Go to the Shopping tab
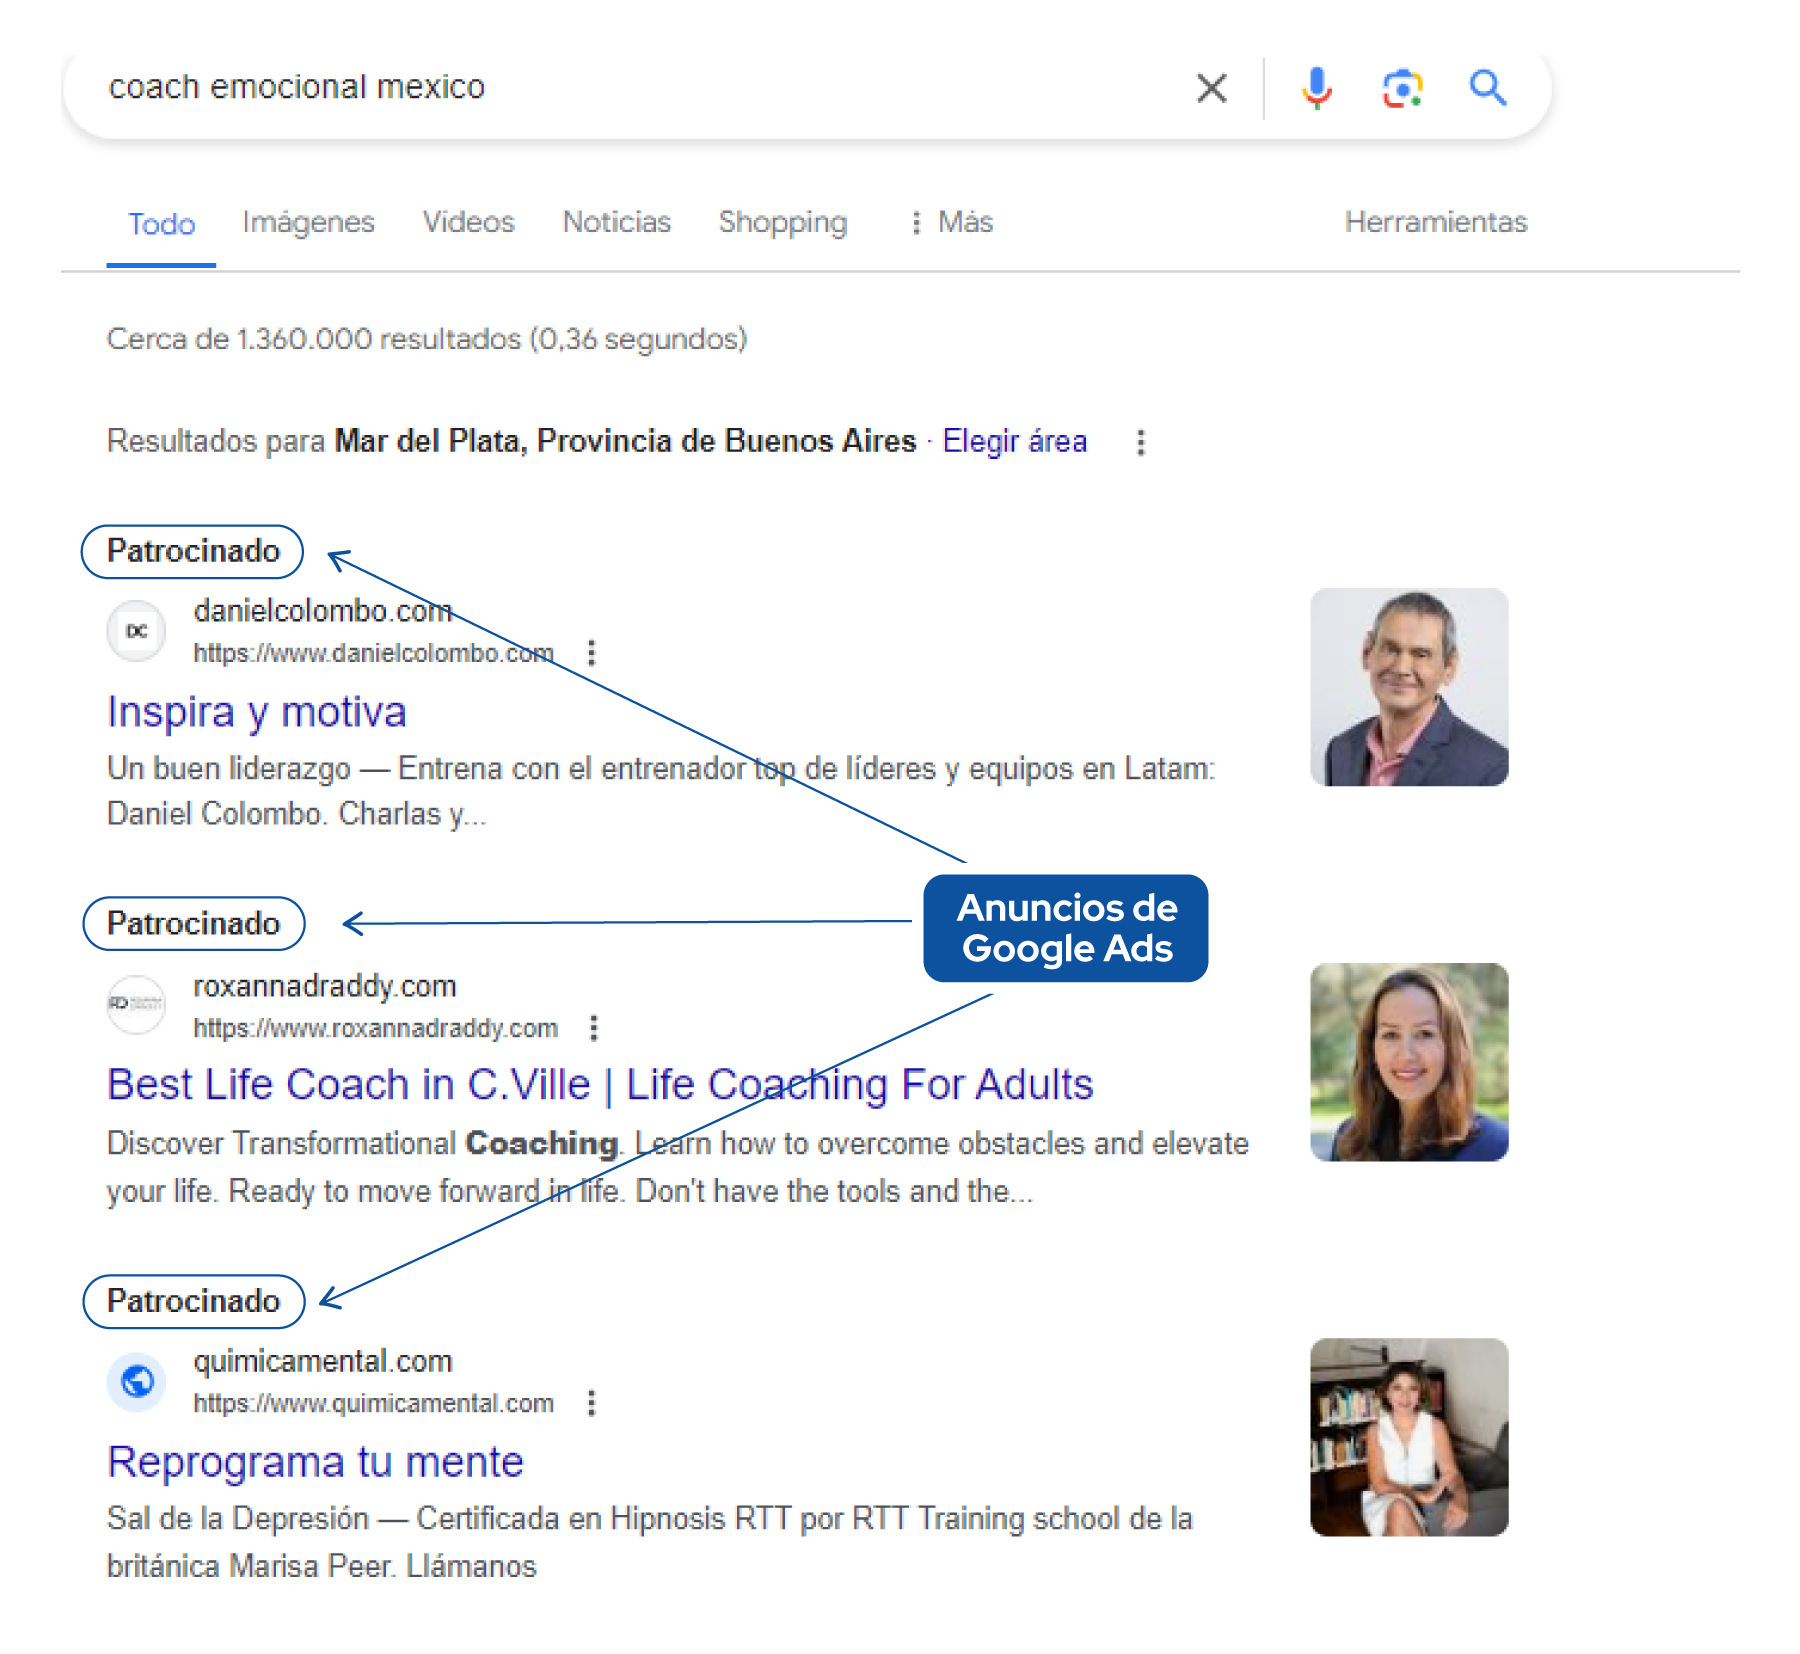1800x1654 pixels. click(783, 222)
